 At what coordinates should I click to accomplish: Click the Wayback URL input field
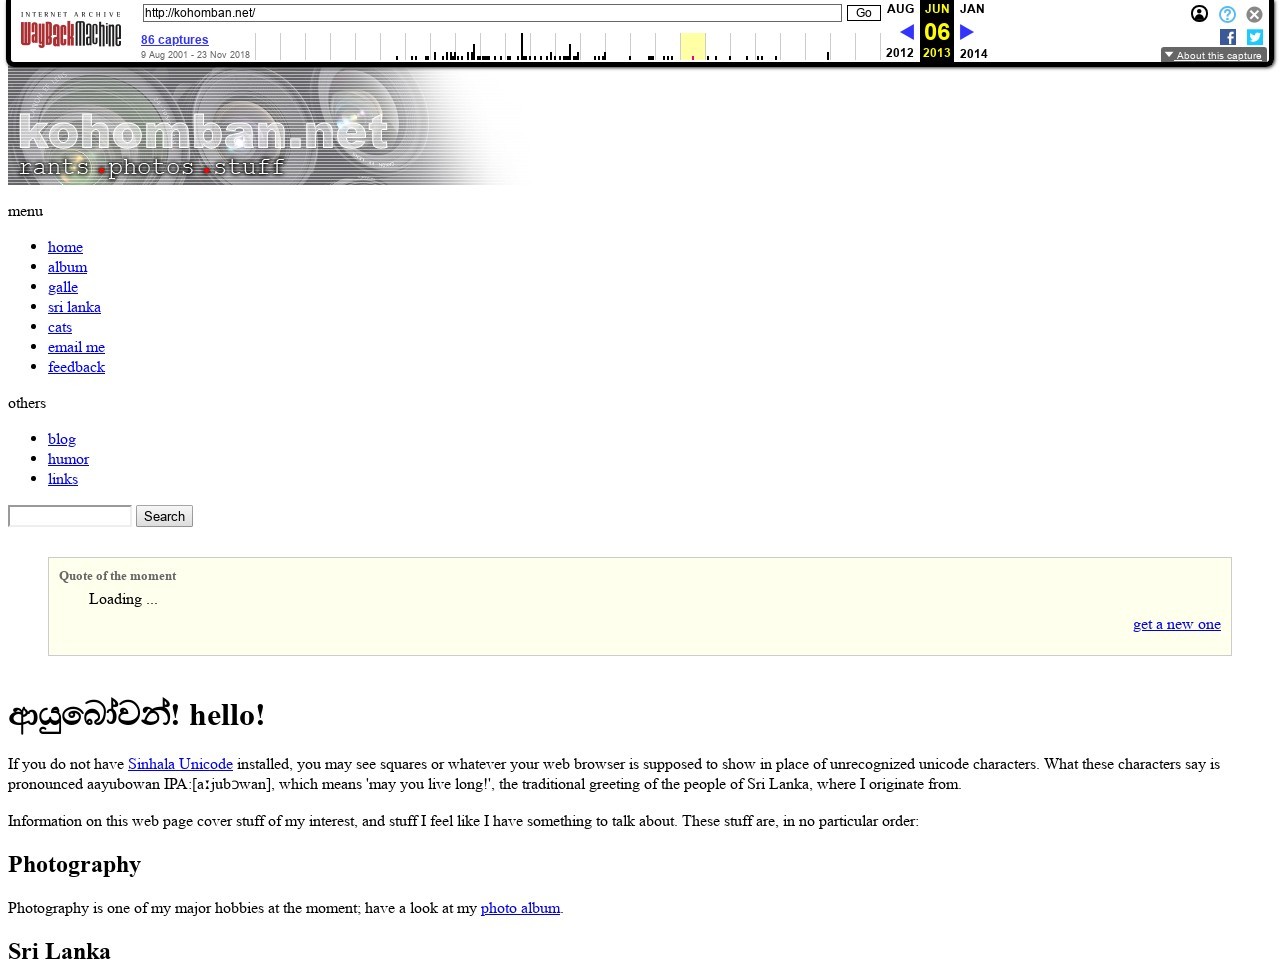click(491, 13)
